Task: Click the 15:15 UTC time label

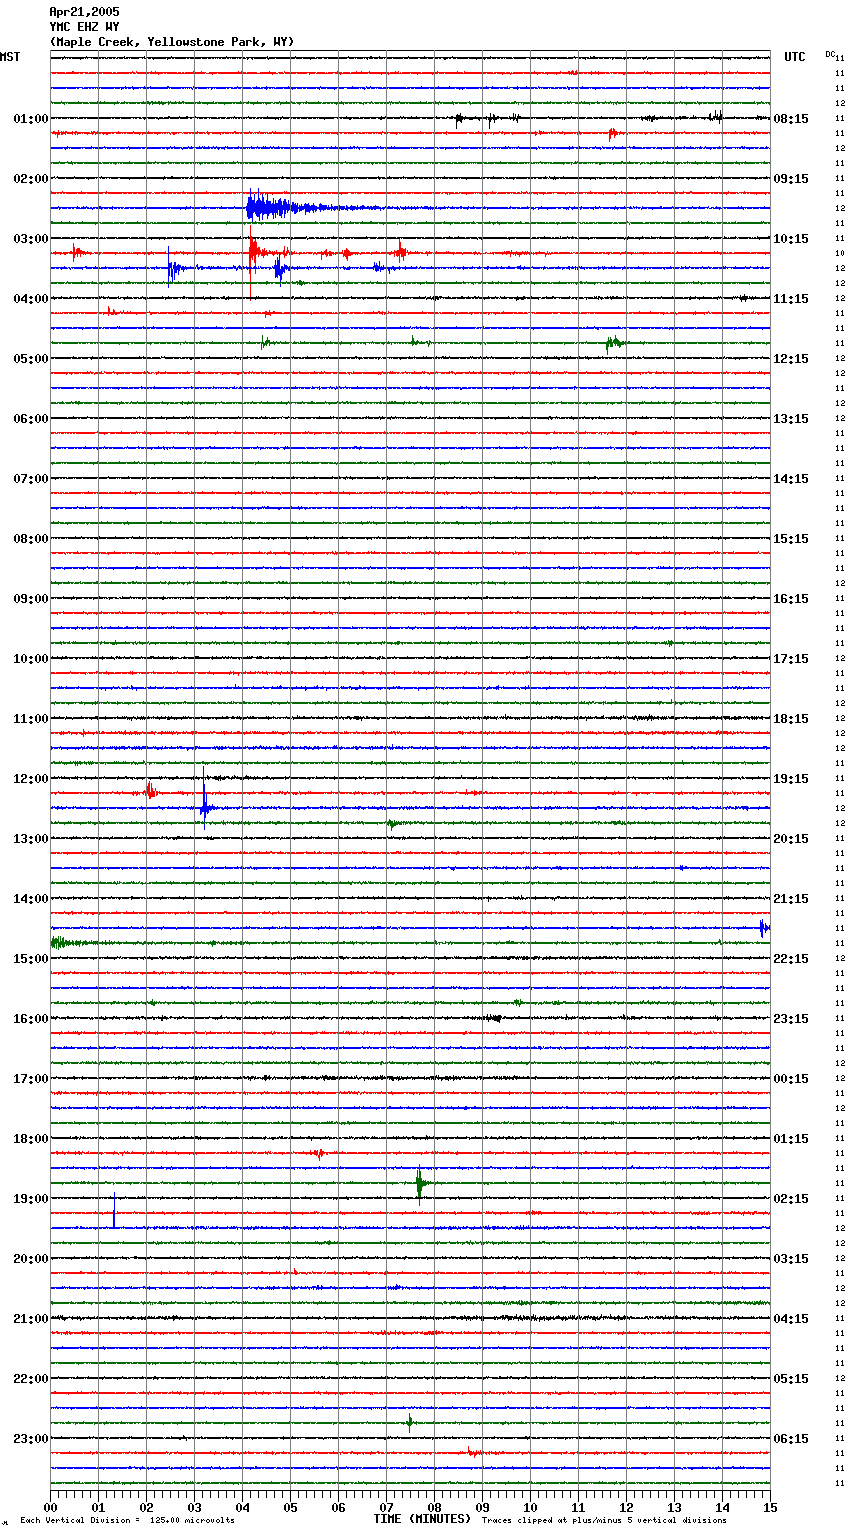Action: (791, 539)
